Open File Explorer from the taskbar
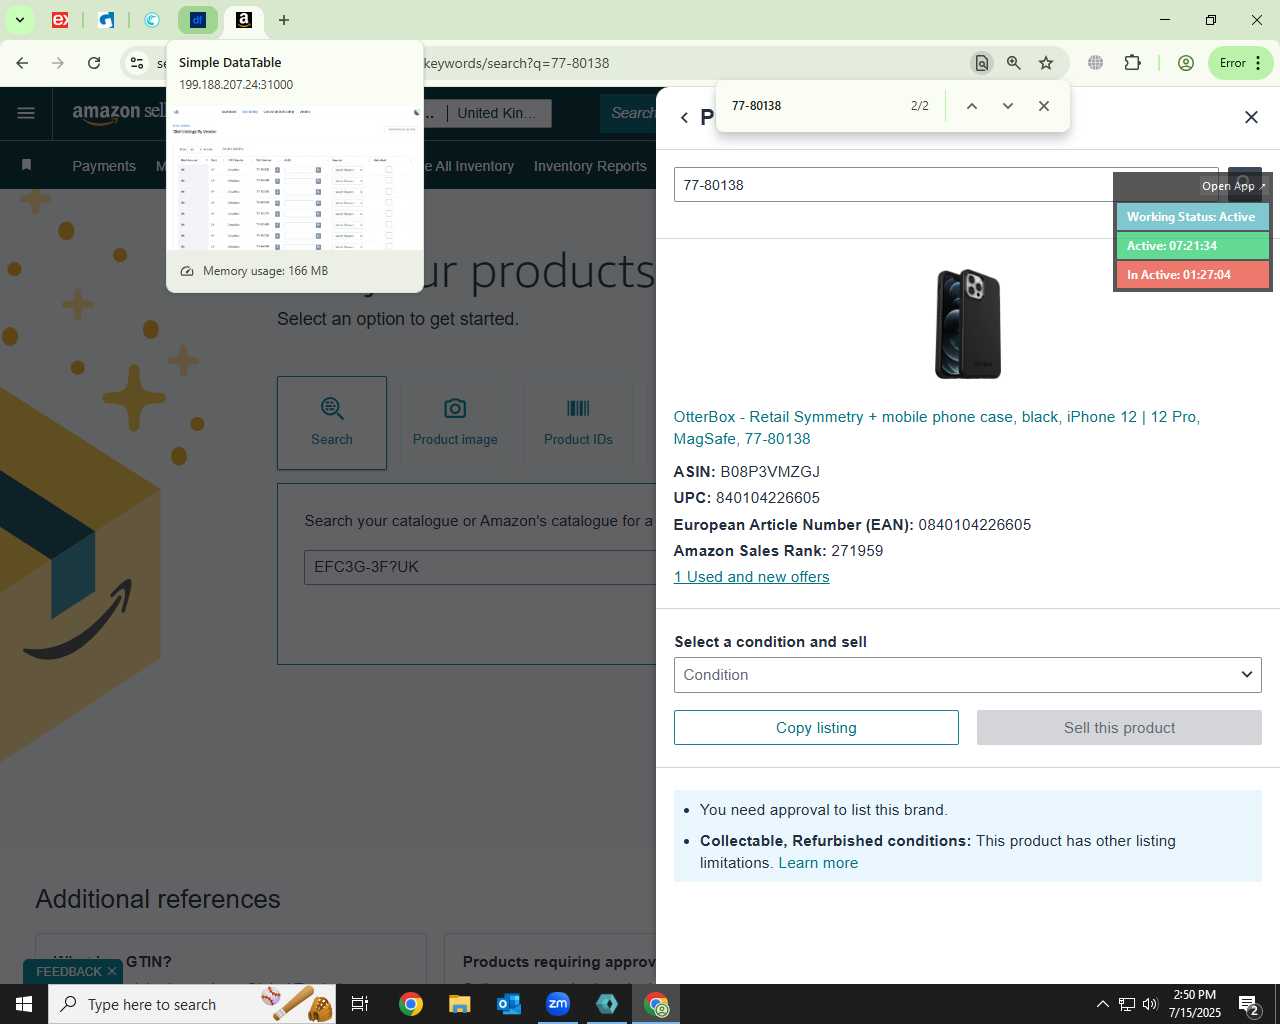This screenshot has height=1024, width=1280. coord(459,1004)
